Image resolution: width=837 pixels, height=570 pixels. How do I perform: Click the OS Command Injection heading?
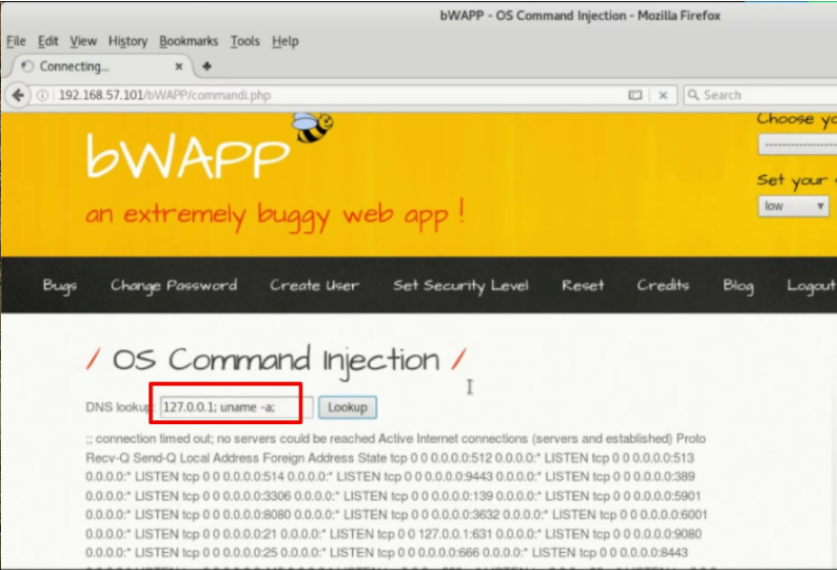[x=276, y=360]
